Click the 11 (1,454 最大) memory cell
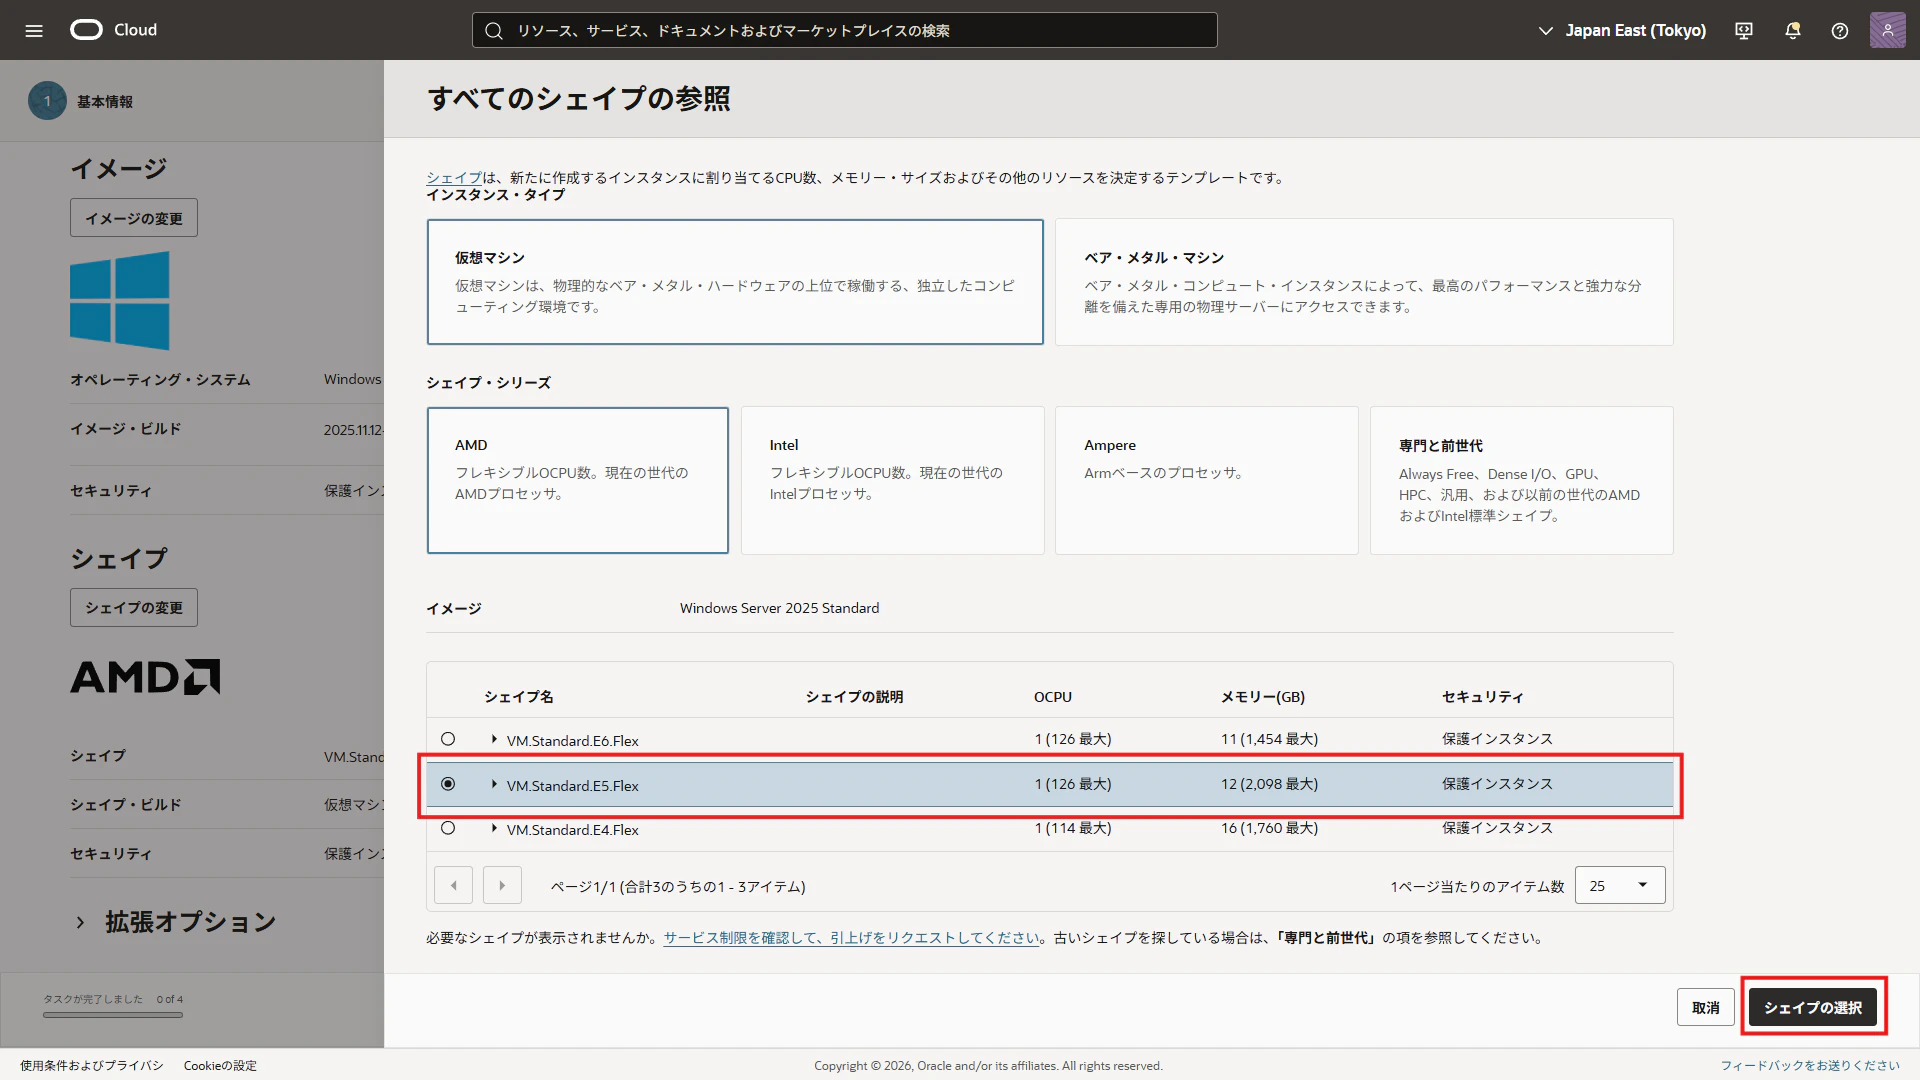Screen dimensions: 1920x1080 coord(1269,739)
